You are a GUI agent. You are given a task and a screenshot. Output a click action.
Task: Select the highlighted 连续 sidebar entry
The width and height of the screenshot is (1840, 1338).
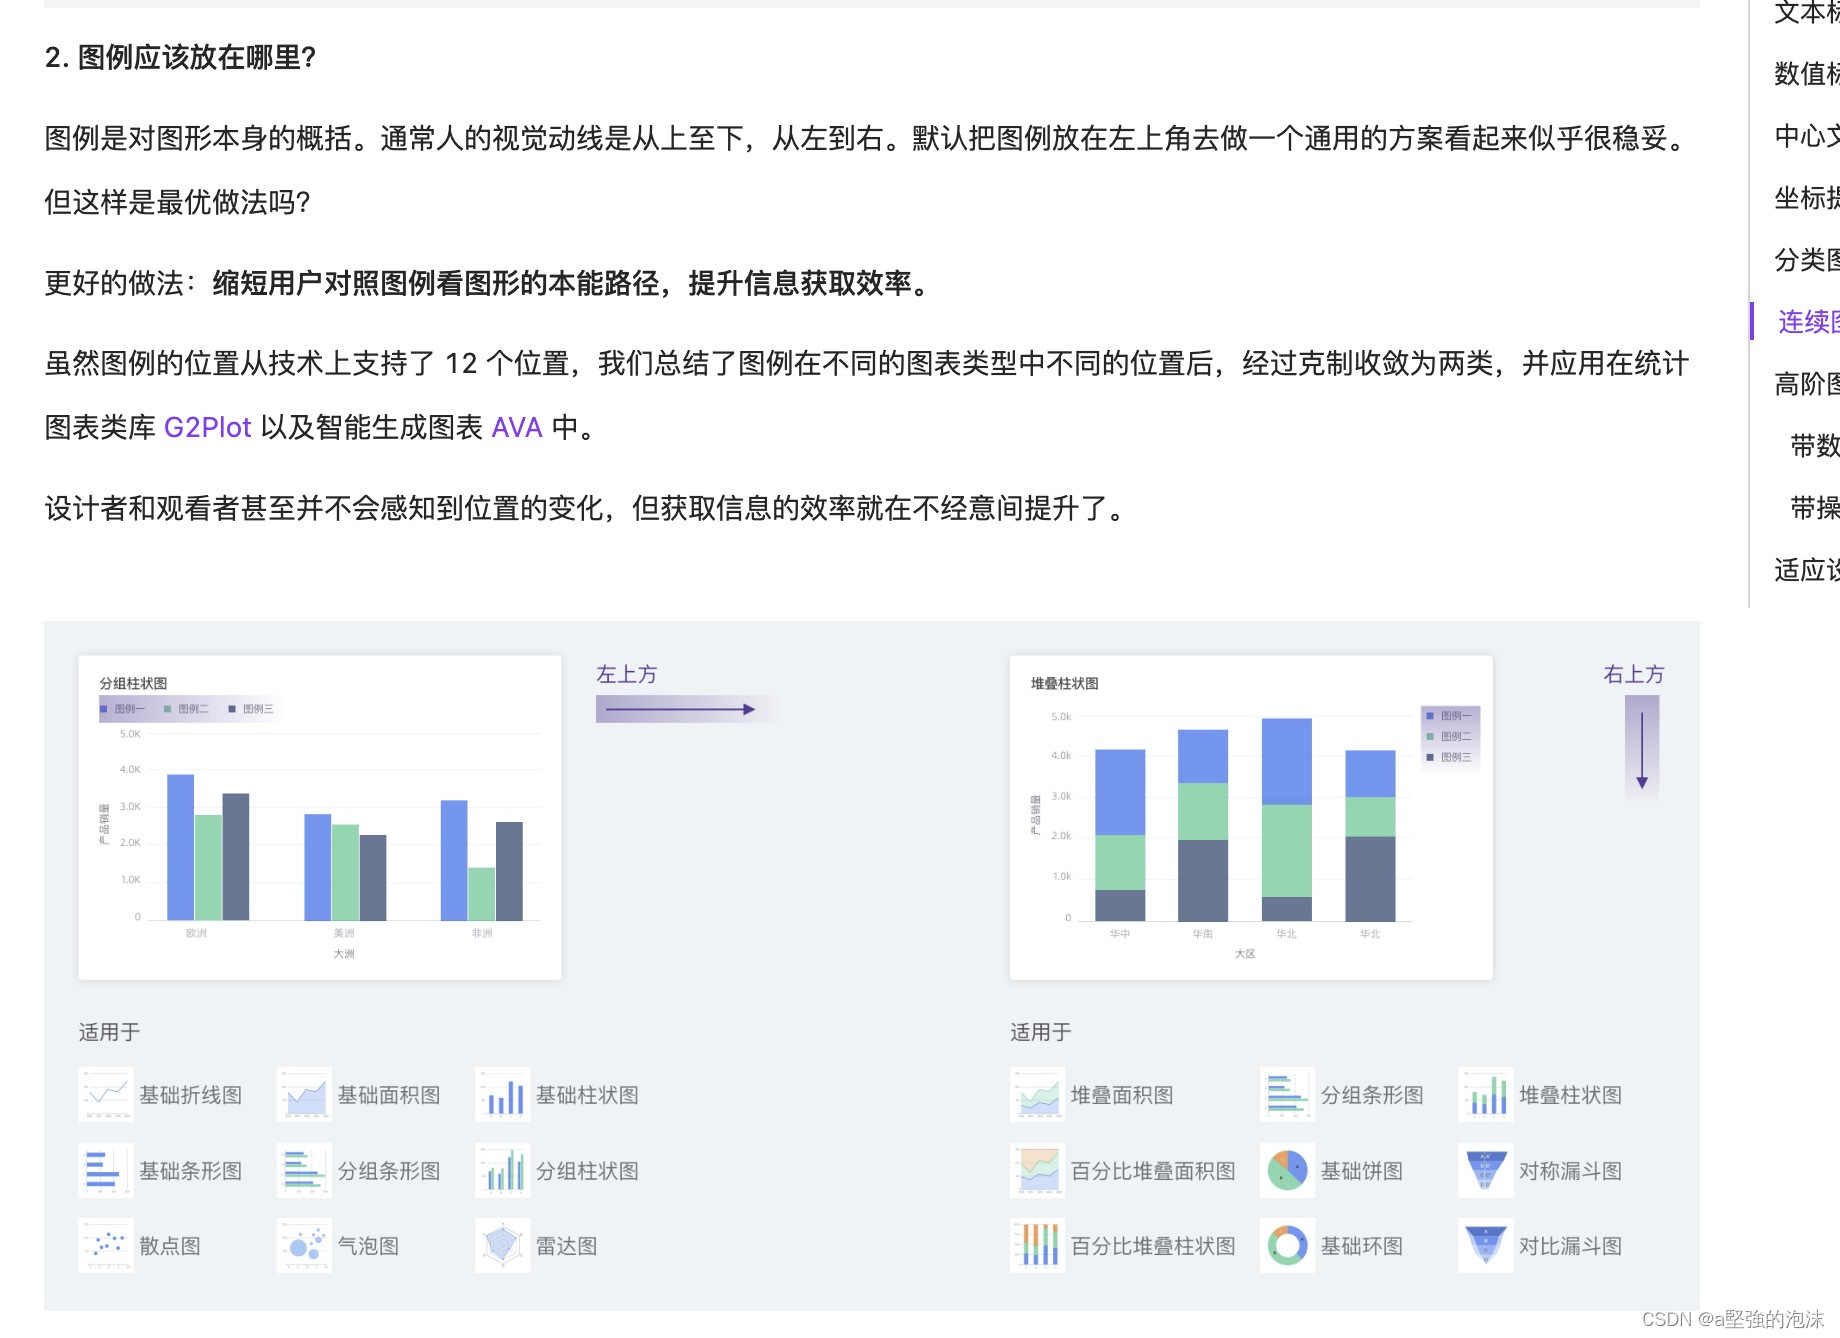(x=1808, y=321)
